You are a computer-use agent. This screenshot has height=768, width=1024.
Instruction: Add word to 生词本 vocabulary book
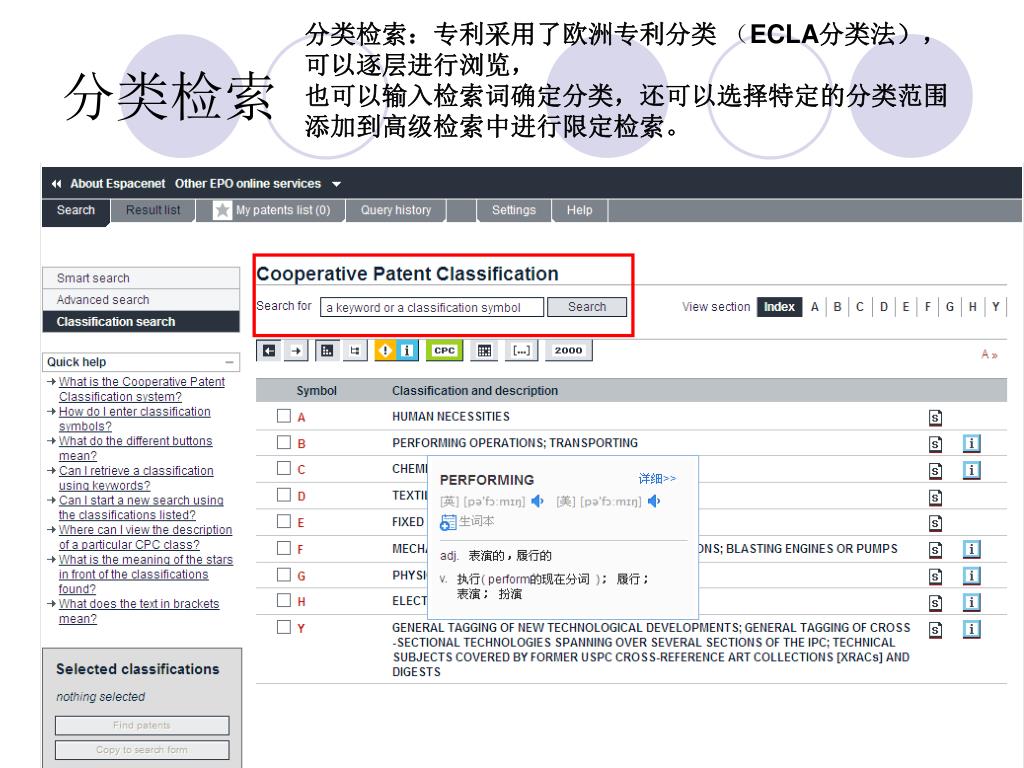[467, 521]
